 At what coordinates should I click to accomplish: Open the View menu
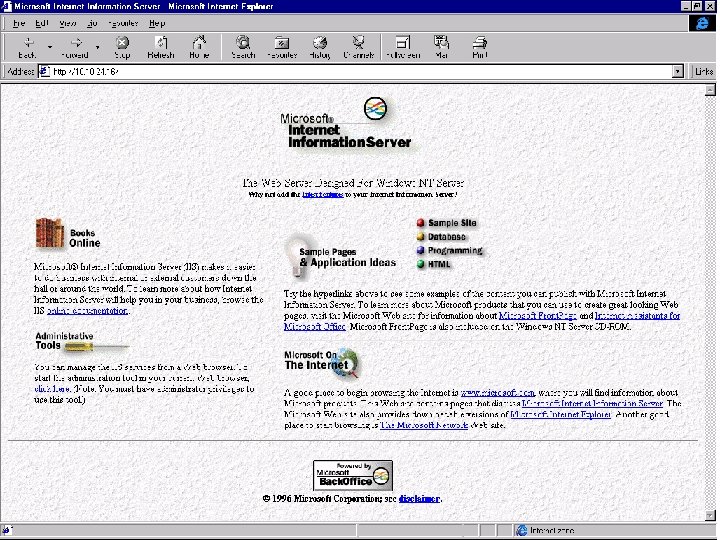68,23
